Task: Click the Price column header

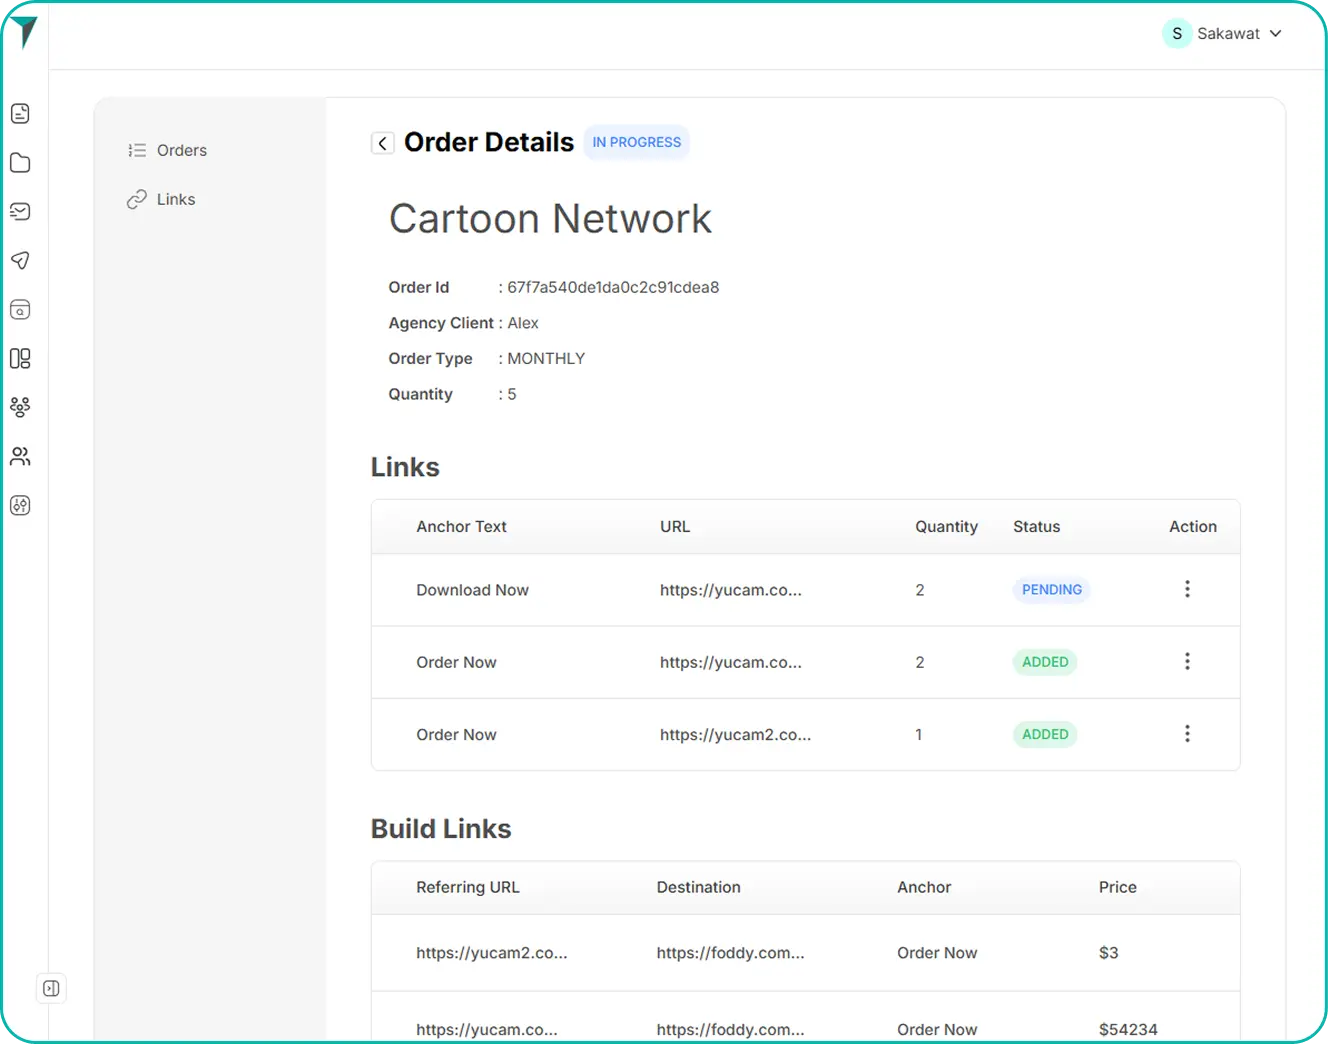Action: 1117,887
